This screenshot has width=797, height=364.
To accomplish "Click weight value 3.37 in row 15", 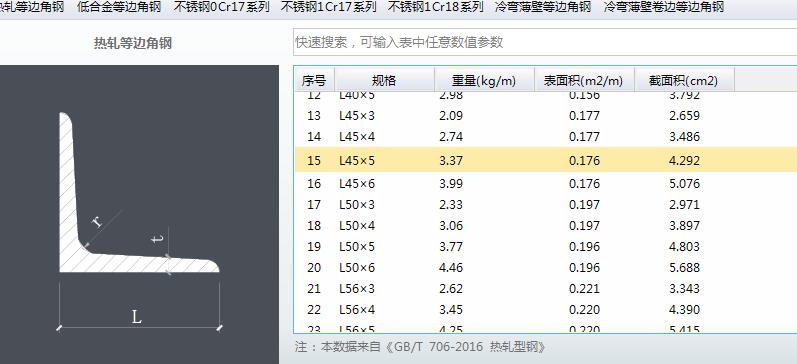I will [x=451, y=161].
